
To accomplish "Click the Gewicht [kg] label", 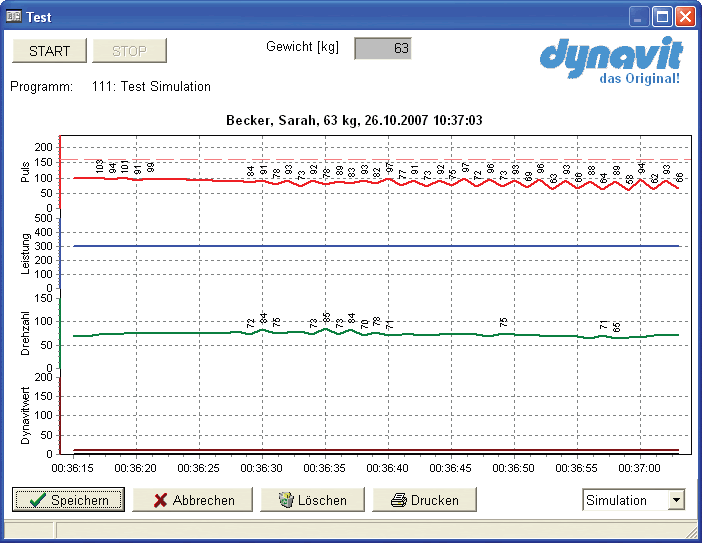I will point(303,47).
